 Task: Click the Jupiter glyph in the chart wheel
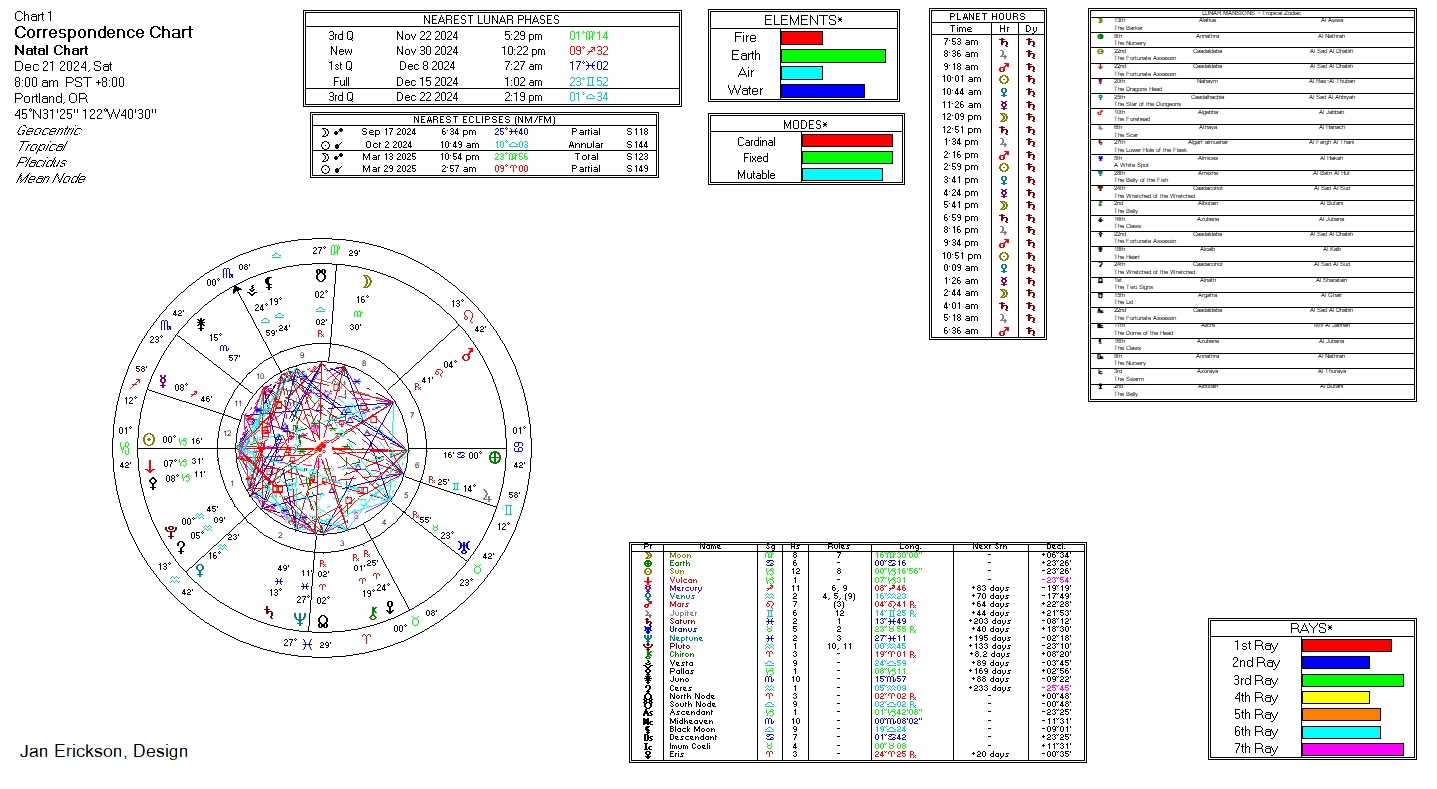pyautogui.click(x=486, y=495)
